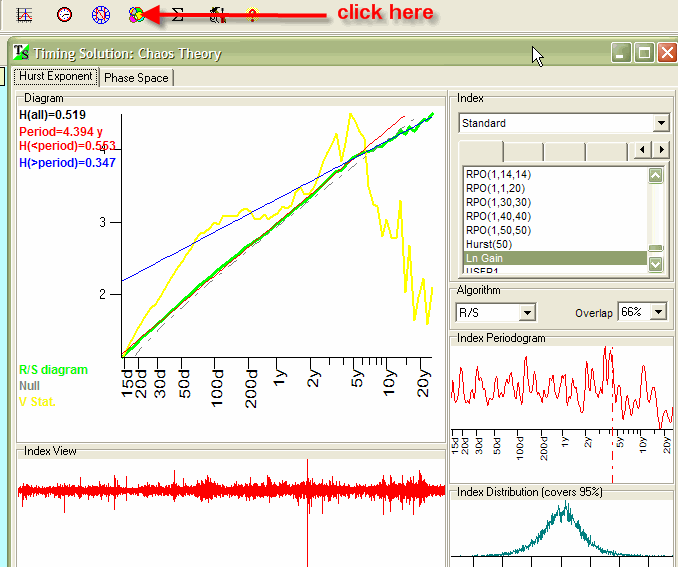Open the blue wheel chart icon
This screenshot has width=678, height=567.
[x=100, y=14]
